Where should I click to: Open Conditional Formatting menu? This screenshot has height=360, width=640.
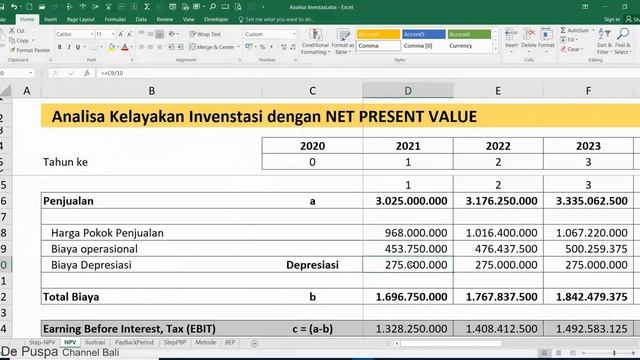click(316, 41)
